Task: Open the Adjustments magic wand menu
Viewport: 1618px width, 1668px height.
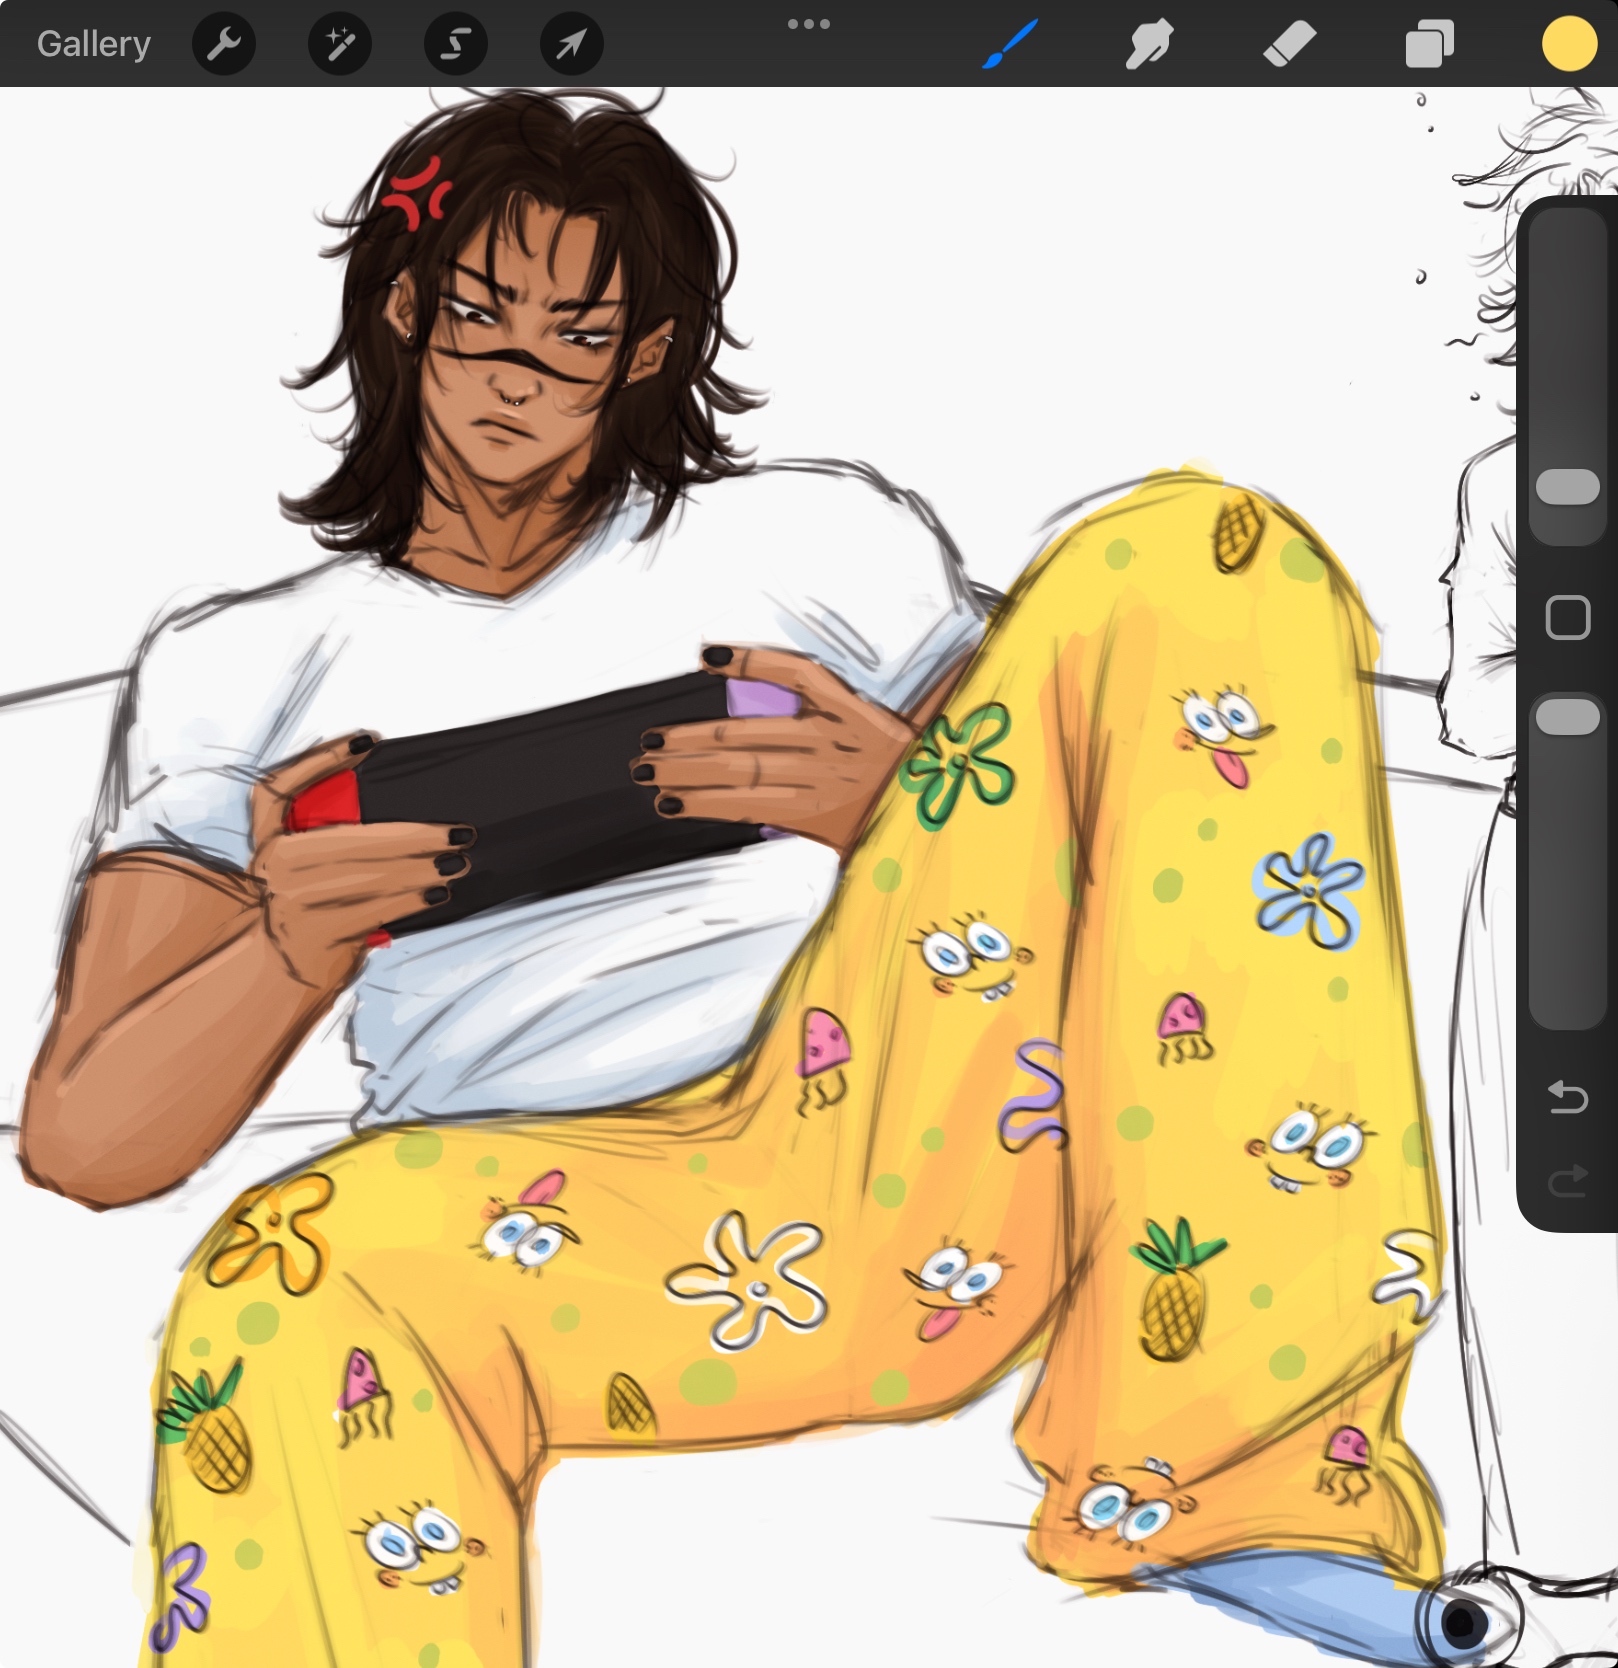Action: pos(339,44)
